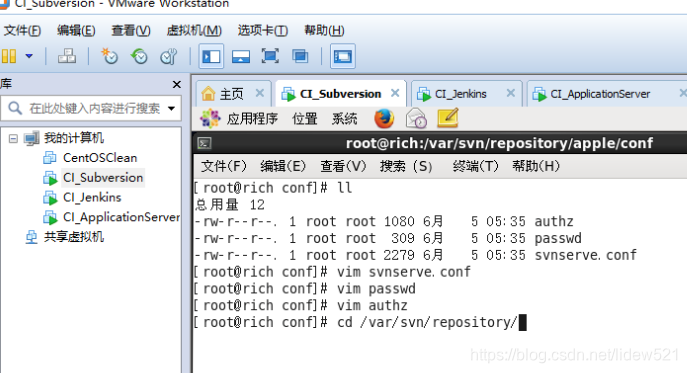
Task: Enter full screen mode icon
Action: pyautogui.click(x=270, y=56)
